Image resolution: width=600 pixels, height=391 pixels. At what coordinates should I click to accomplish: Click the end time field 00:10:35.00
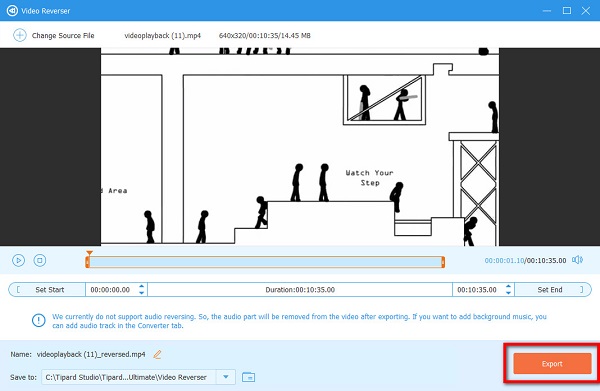tap(477, 290)
